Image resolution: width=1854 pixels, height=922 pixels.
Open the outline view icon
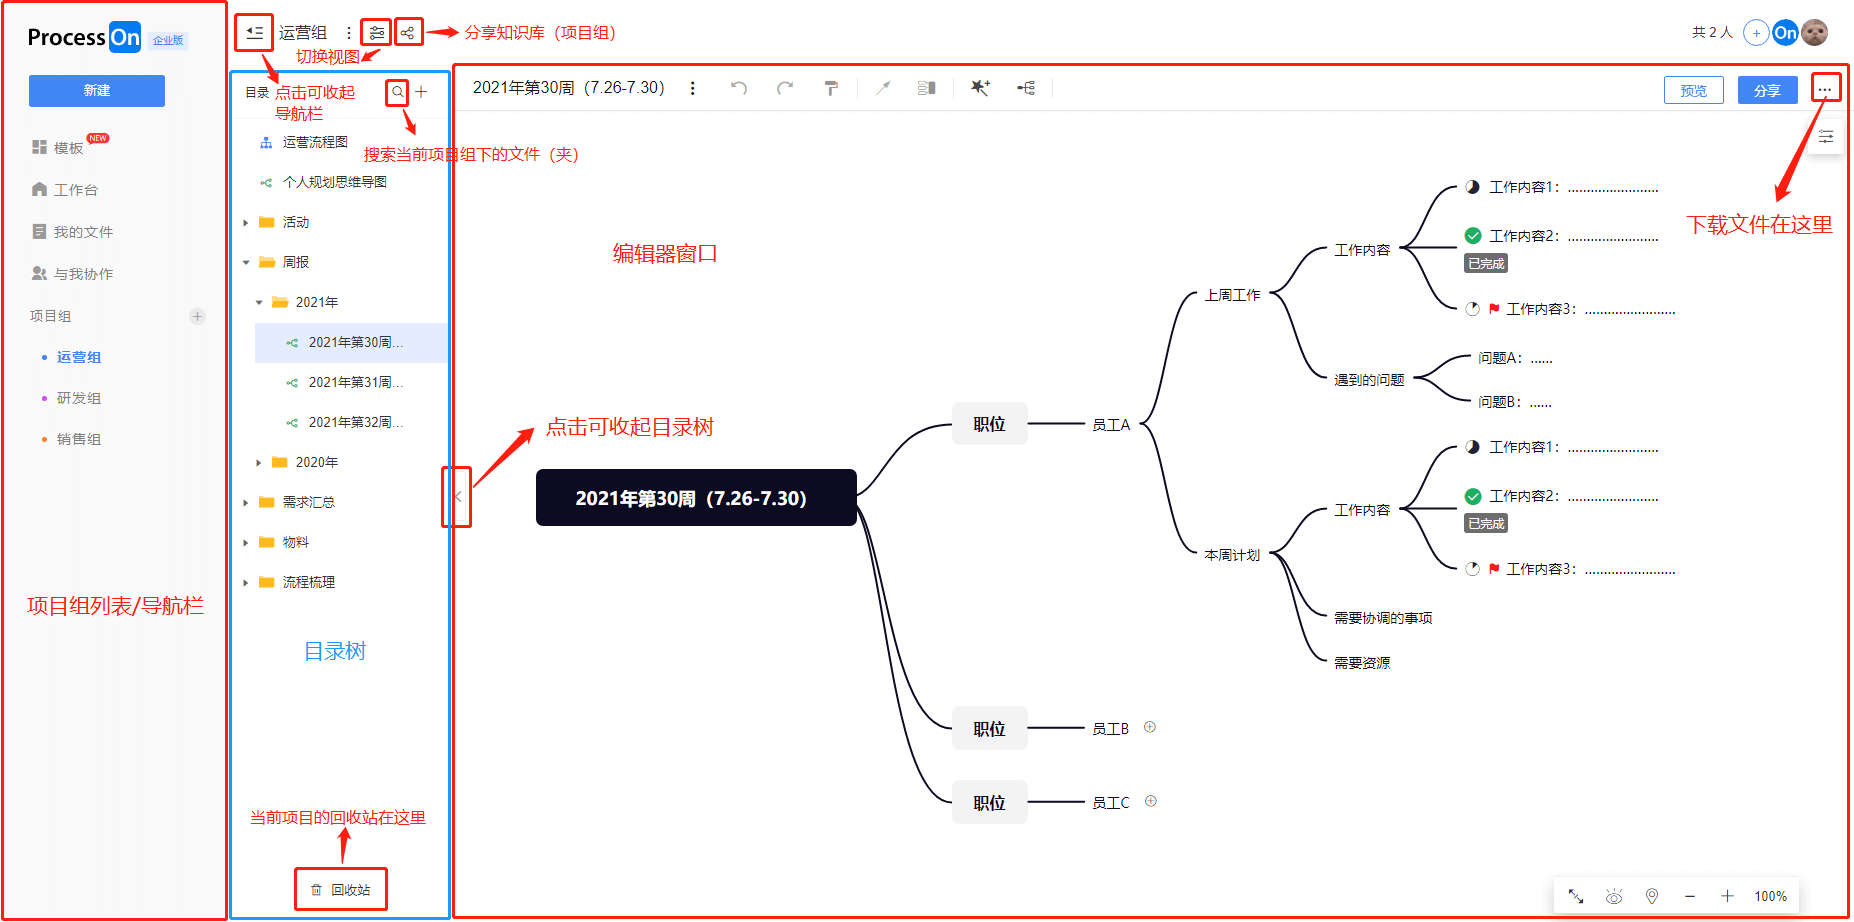pos(927,88)
